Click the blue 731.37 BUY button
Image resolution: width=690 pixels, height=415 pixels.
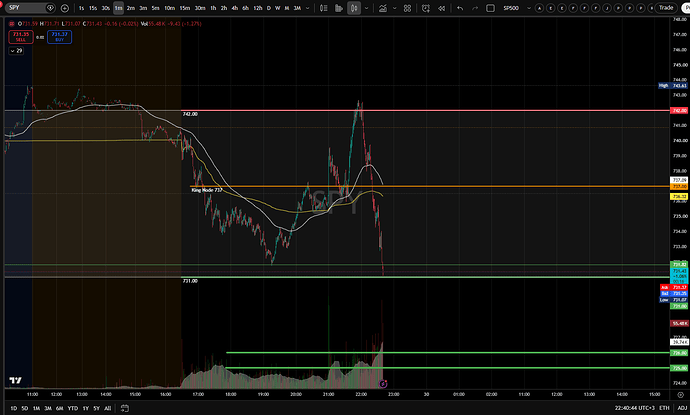pos(59,37)
